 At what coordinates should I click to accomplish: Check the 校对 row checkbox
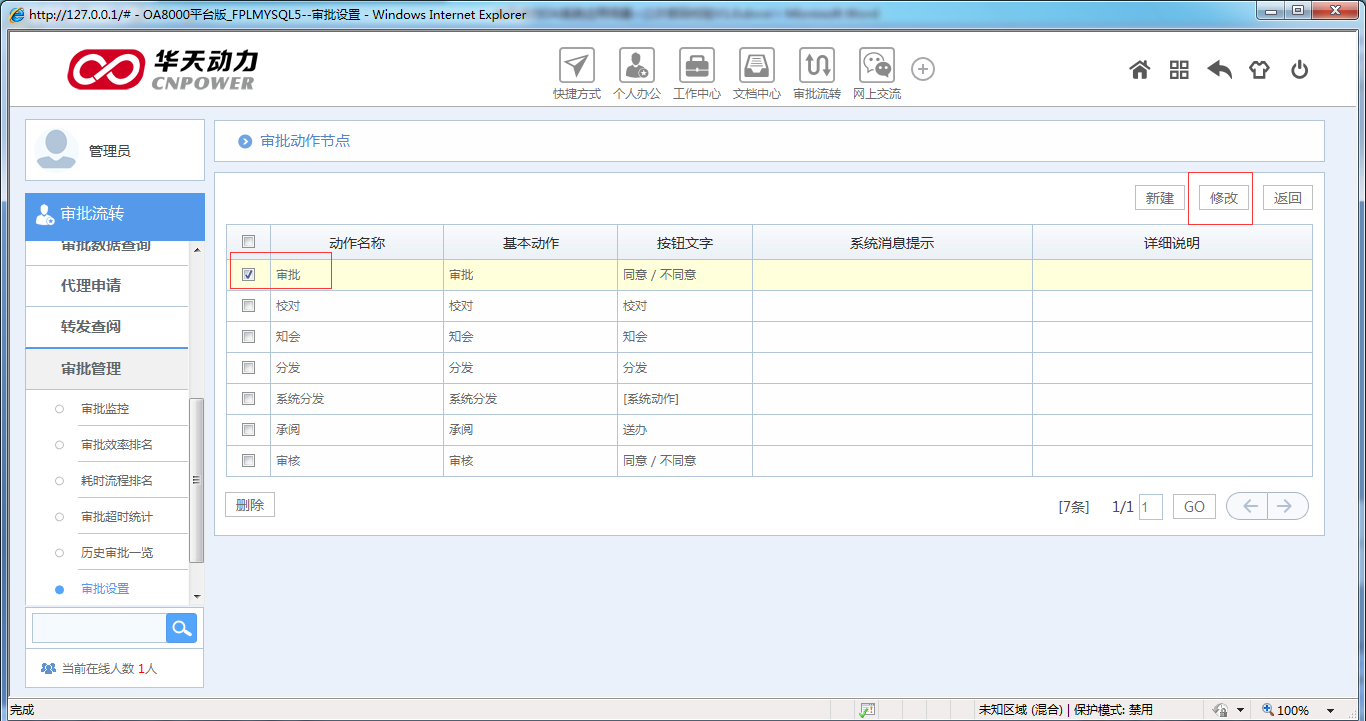[248, 304]
